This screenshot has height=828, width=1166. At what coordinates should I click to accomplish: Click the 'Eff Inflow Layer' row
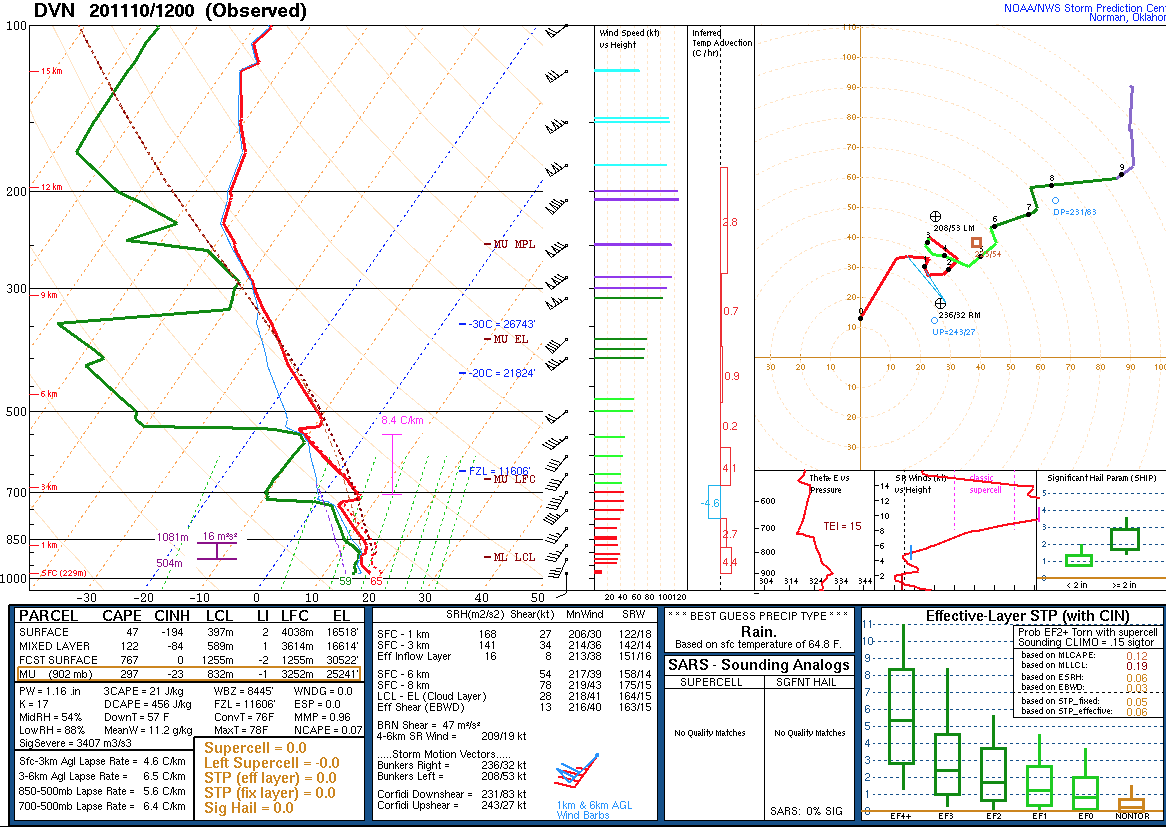tap(514, 656)
